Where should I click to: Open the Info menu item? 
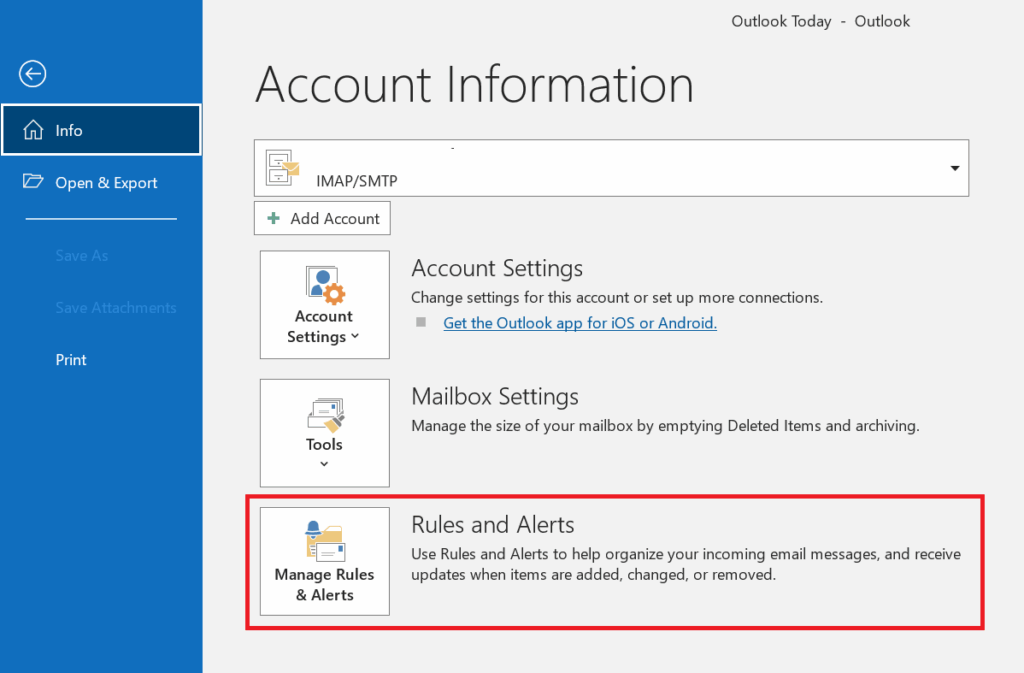pyautogui.click(x=101, y=130)
